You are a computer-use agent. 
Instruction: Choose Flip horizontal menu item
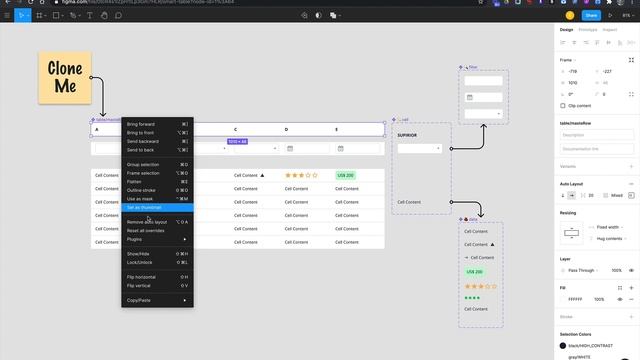tap(158, 277)
